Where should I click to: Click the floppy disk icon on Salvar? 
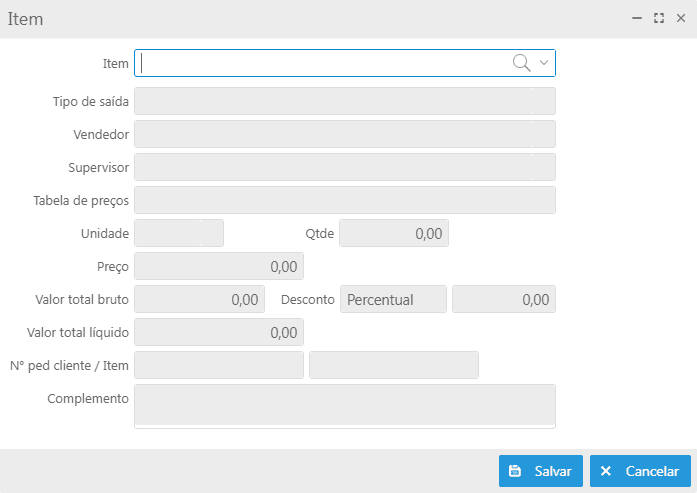[x=515, y=471]
